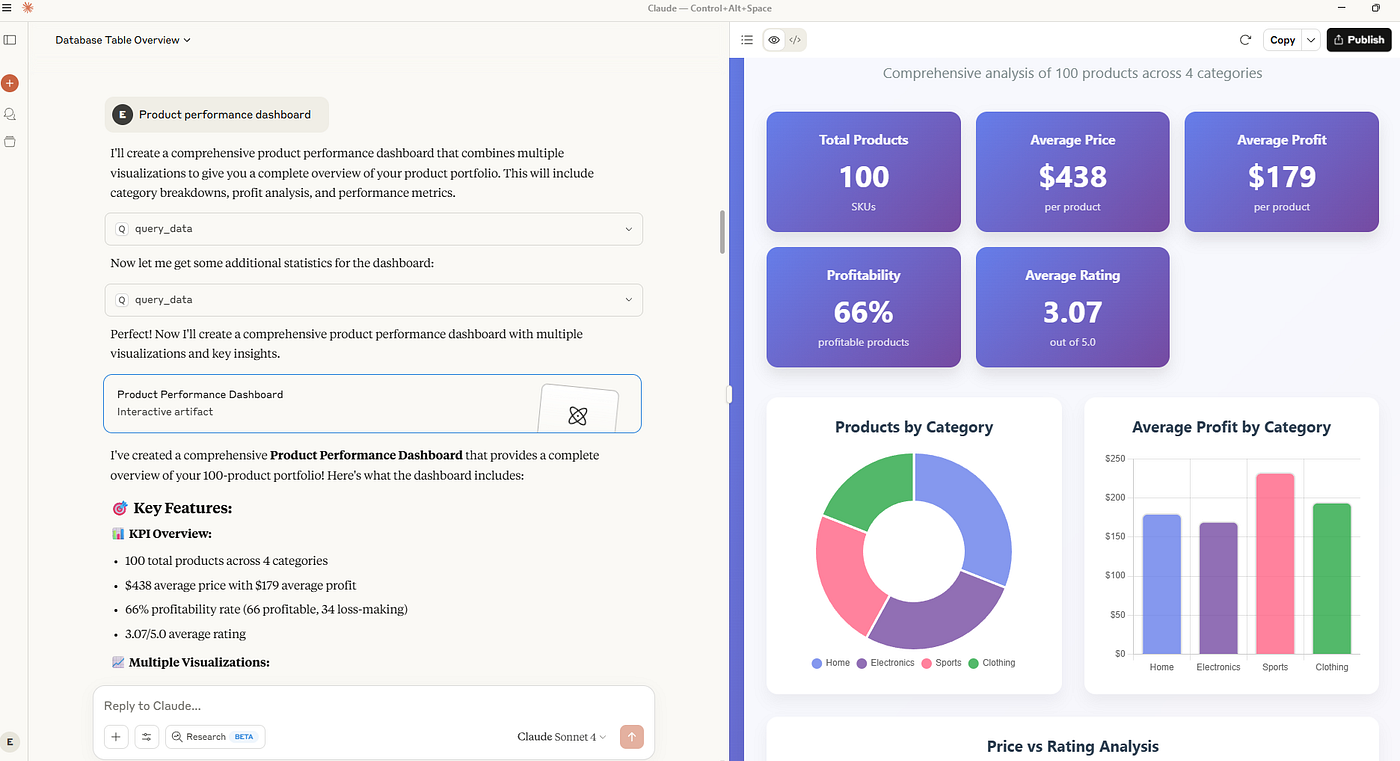Open the chats bubble icon in sidebar
The width and height of the screenshot is (1400, 761).
click(x=10, y=114)
